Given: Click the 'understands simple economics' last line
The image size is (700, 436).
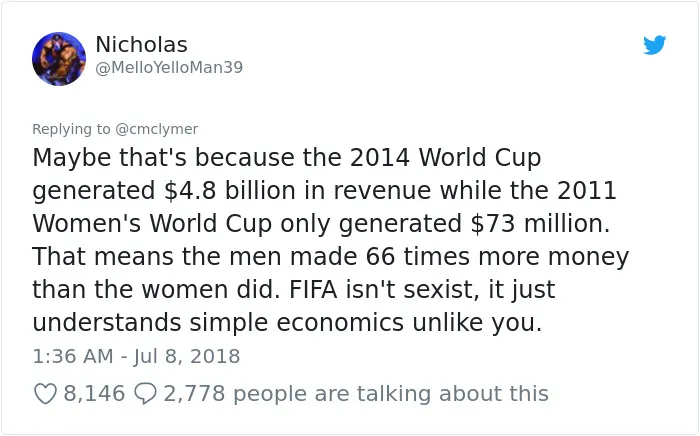Looking at the screenshot, I should coord(287,323).
